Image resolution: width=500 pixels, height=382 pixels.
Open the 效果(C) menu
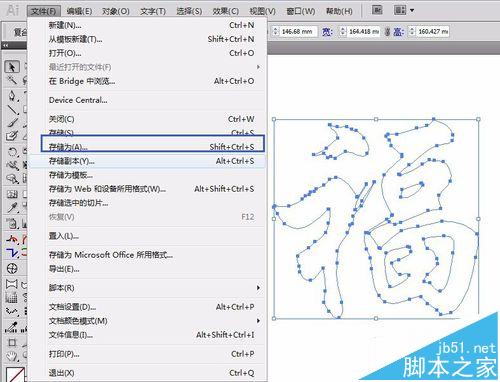coord(226,11)
